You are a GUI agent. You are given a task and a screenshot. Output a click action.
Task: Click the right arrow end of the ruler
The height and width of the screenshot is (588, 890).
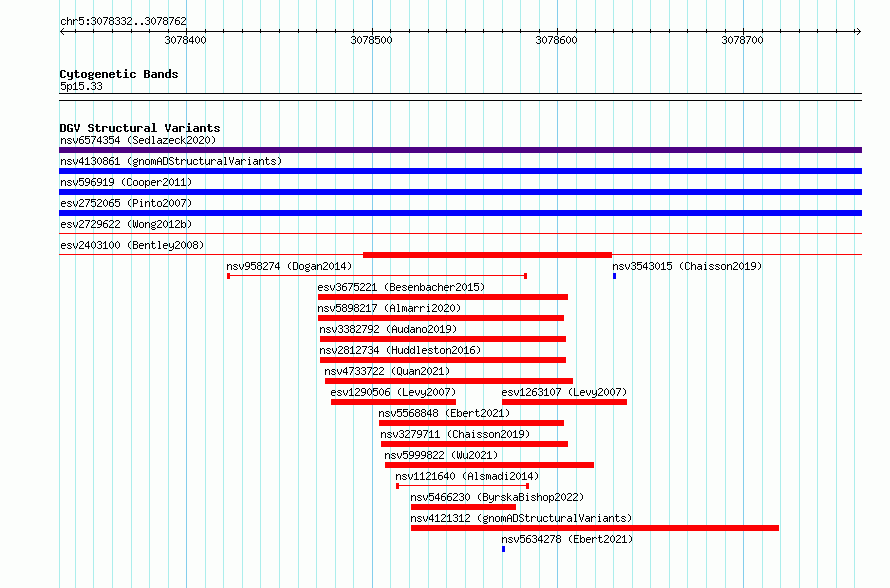[x=859, y=32]
